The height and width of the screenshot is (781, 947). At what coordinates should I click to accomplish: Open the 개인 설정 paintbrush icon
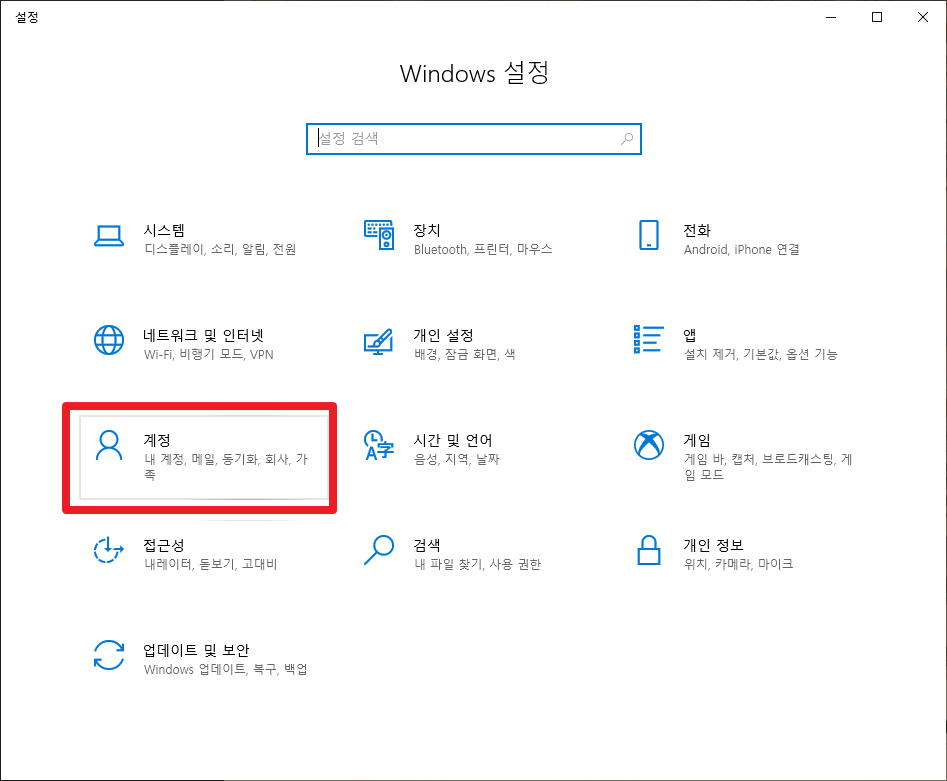coord(379,341)
